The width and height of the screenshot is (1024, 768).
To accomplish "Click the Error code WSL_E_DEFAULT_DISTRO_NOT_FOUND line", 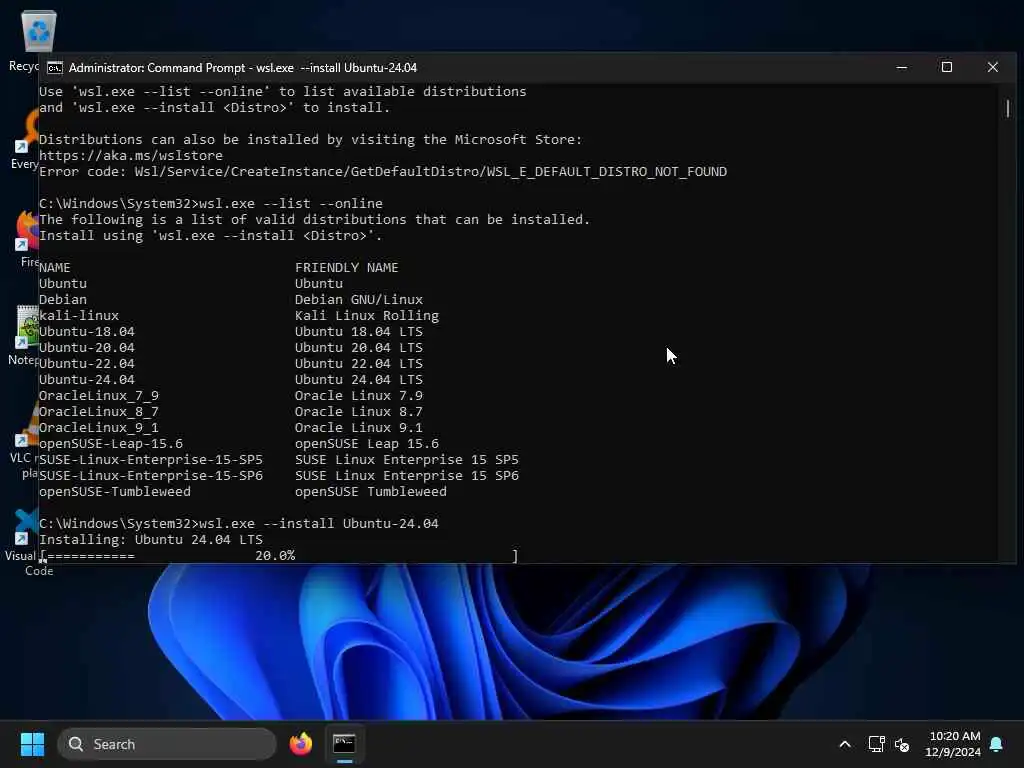I will tap(383, 172).
